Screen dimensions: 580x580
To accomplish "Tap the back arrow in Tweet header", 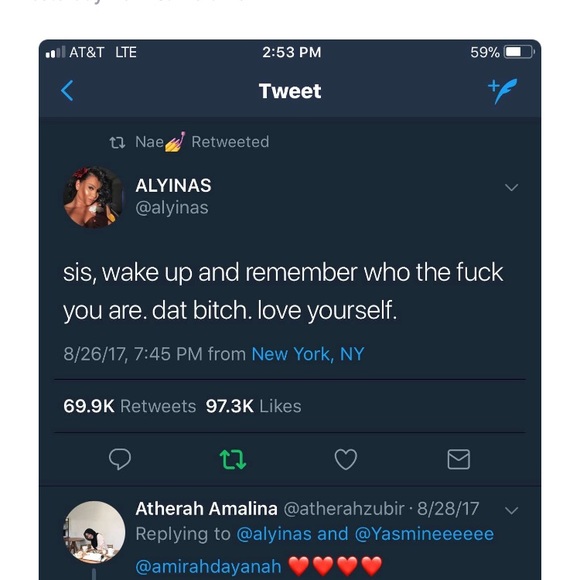I will click(x=67, y=91).
